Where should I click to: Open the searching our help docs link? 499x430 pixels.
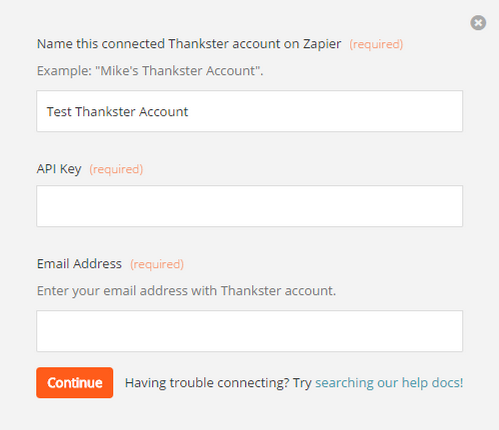point(389,383)
